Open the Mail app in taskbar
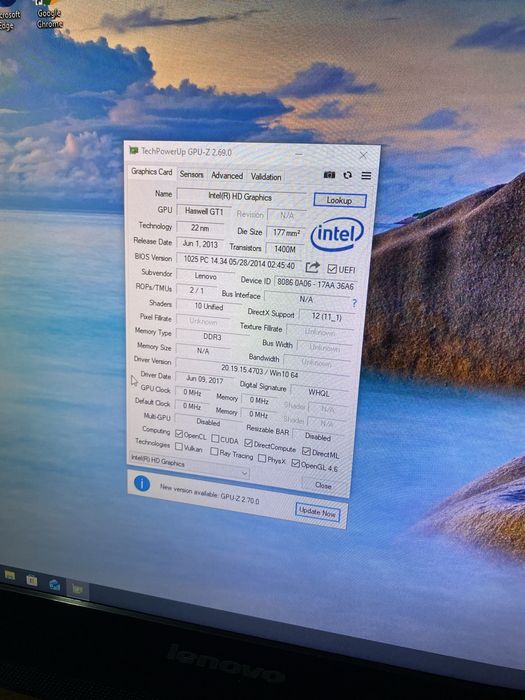The width and height of the screenshot is (525, 700). [54, 584]
